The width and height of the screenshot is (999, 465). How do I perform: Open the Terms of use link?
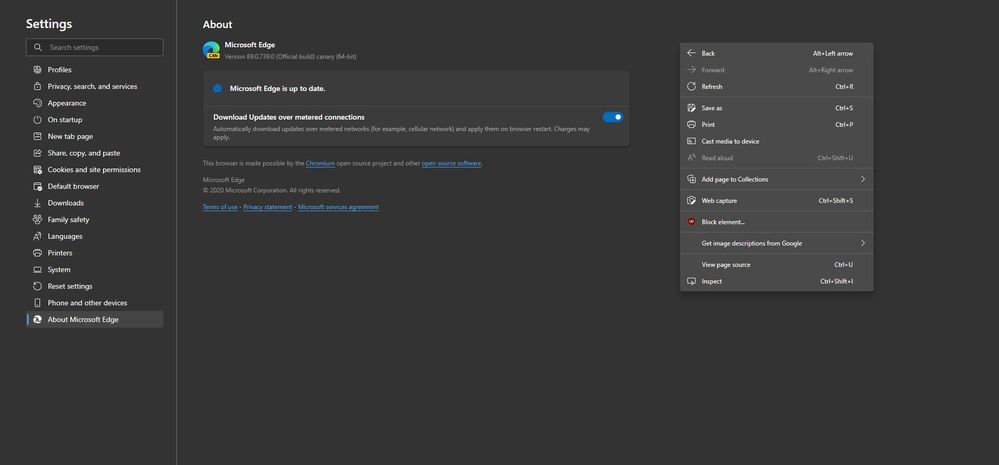click(220, 207)
